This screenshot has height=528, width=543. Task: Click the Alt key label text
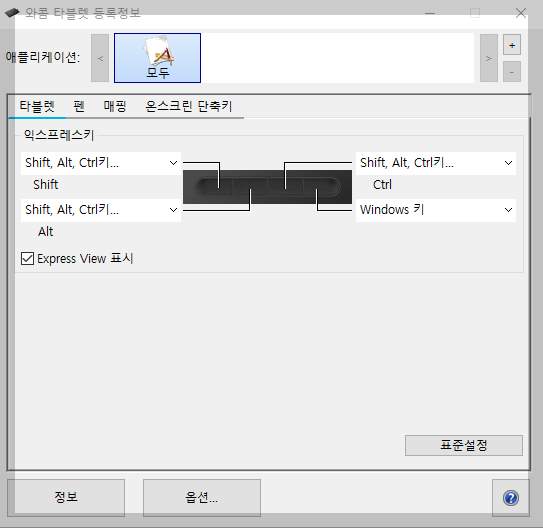(45, 232)
